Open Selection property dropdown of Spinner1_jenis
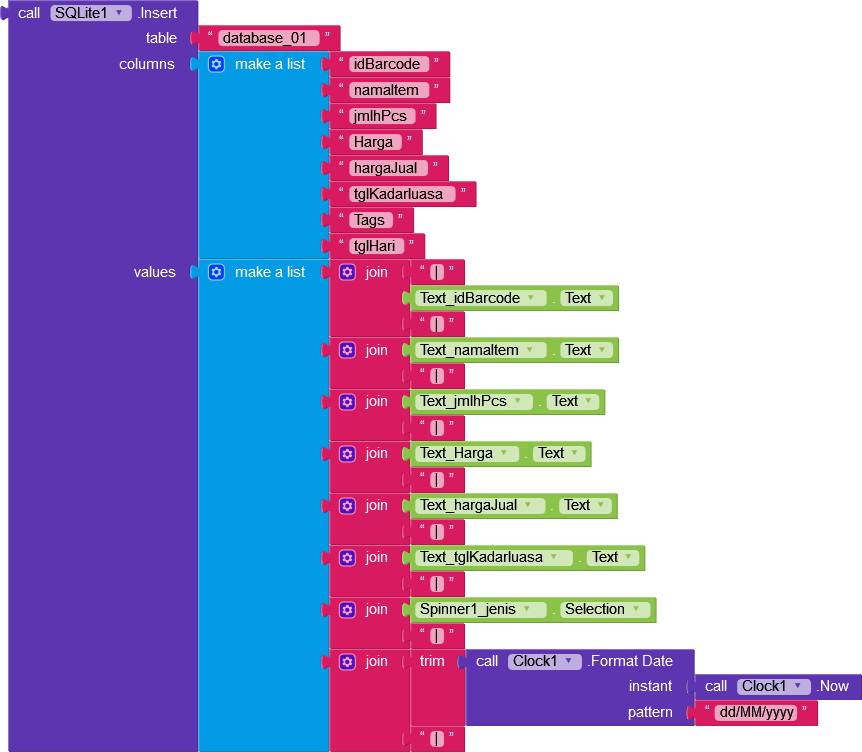 605,609
